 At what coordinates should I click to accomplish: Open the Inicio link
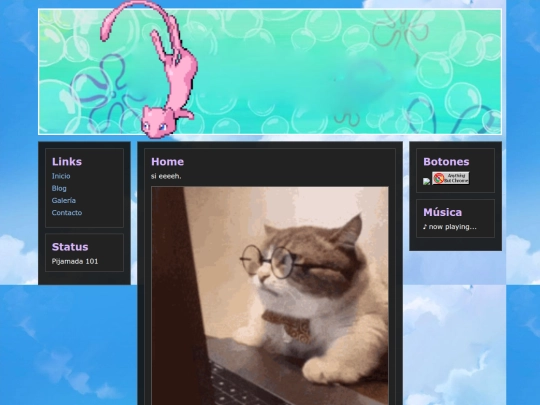pos(61,176)
